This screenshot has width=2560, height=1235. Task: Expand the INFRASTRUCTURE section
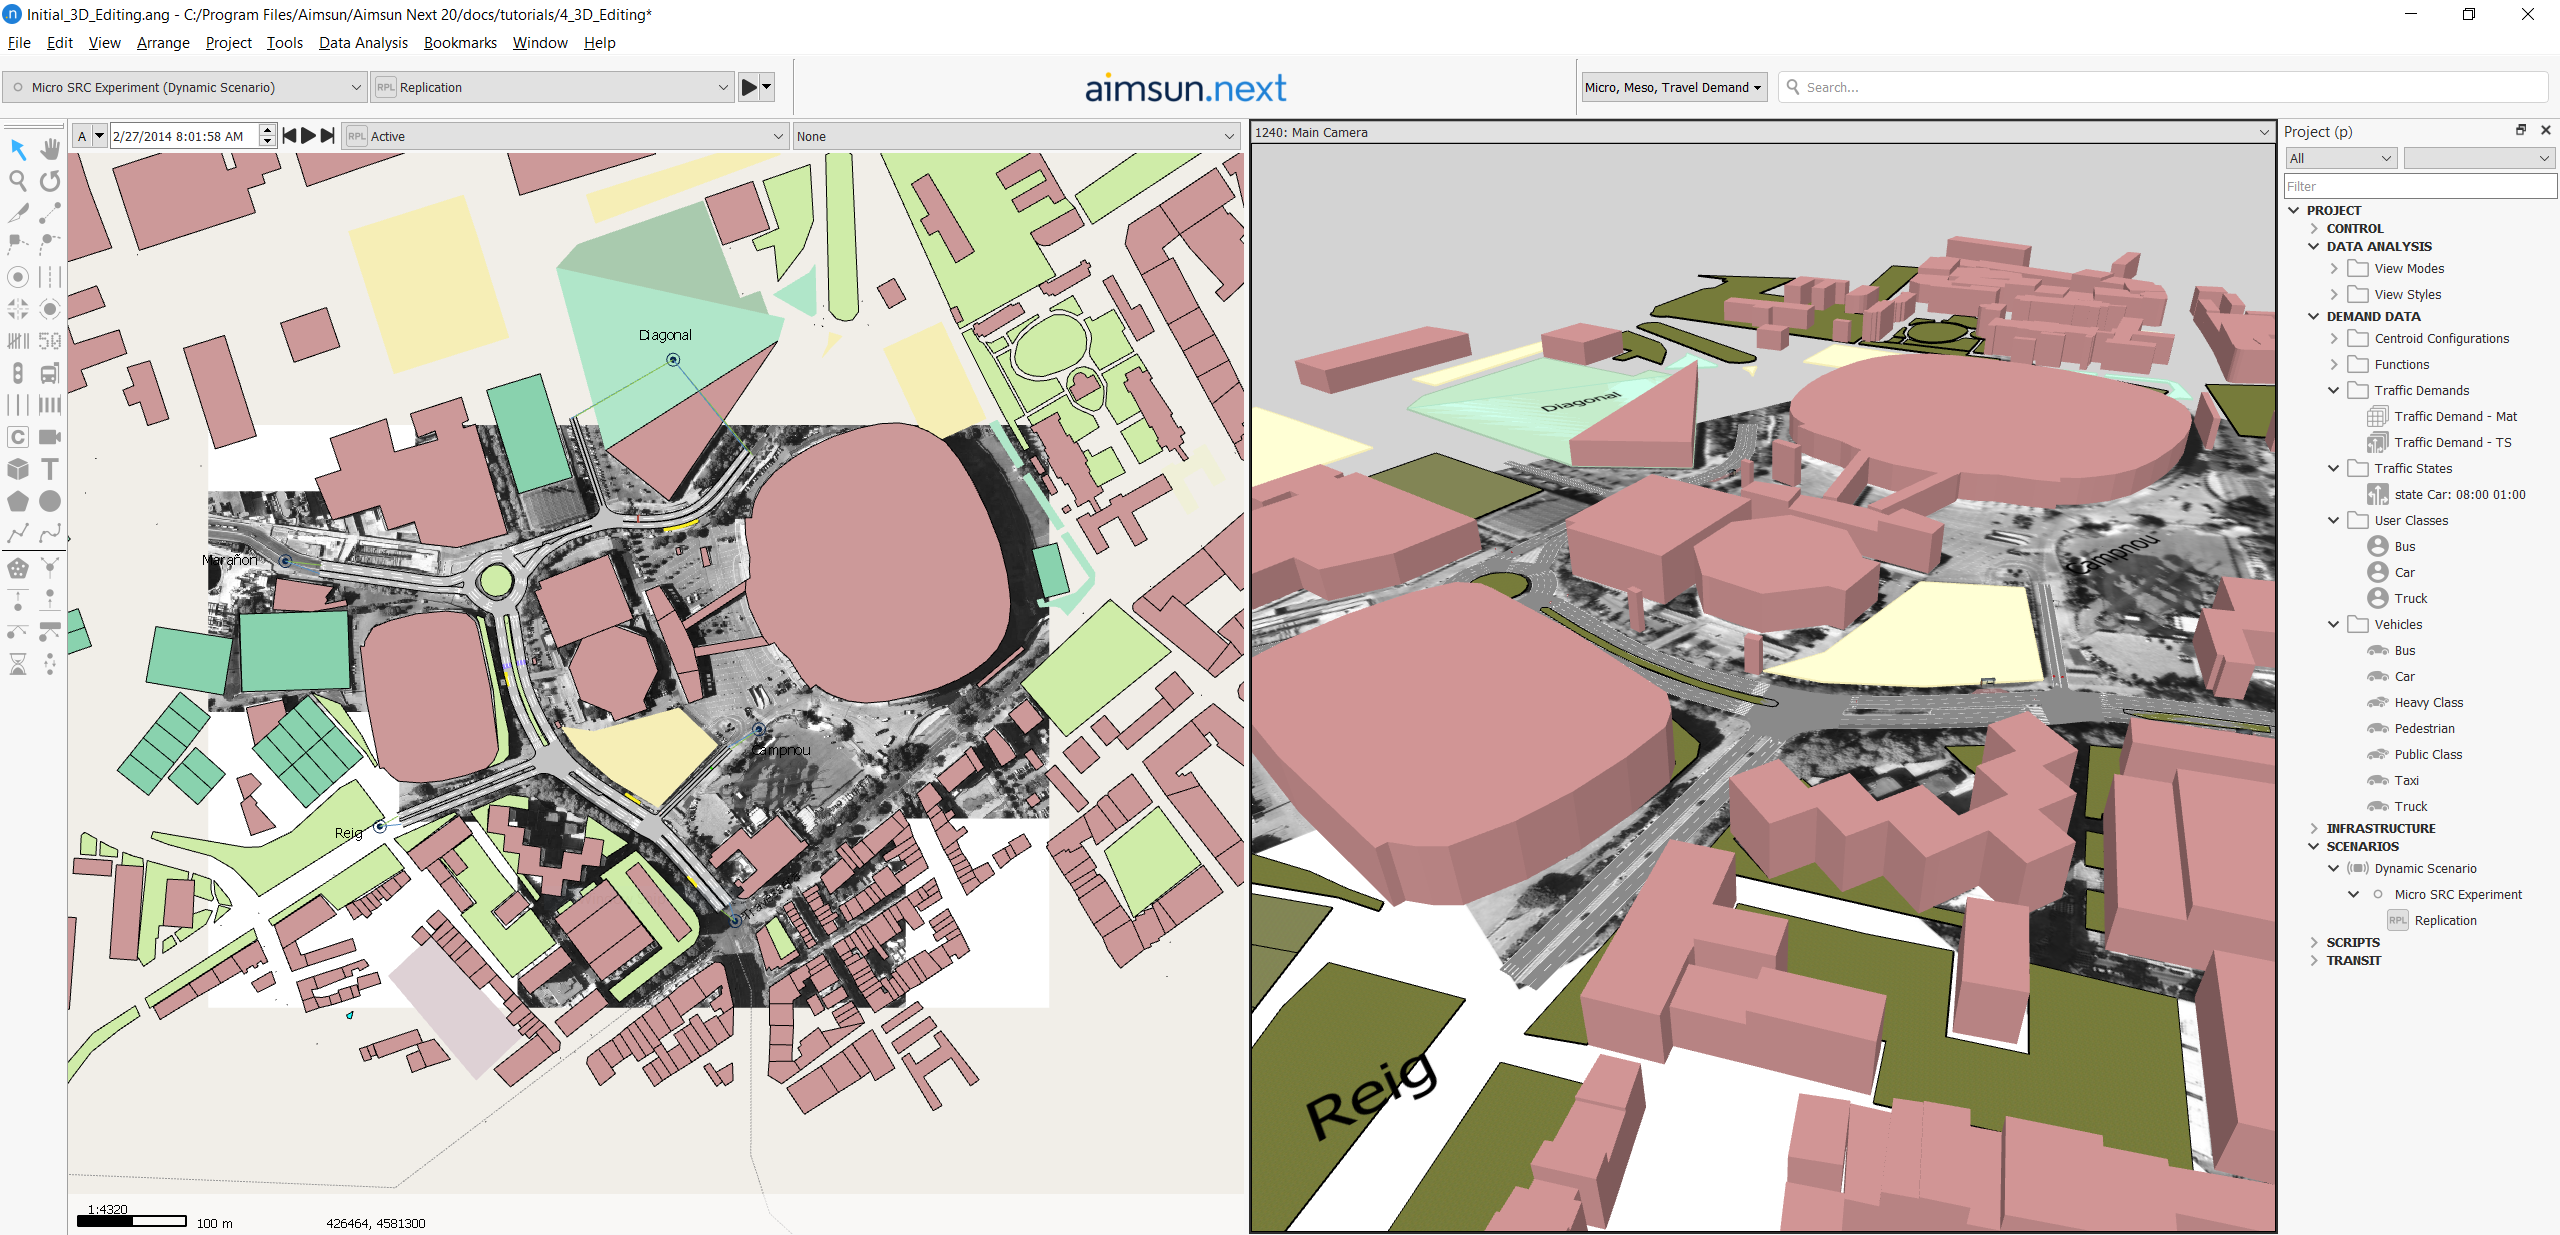(x=2313, y=828)
